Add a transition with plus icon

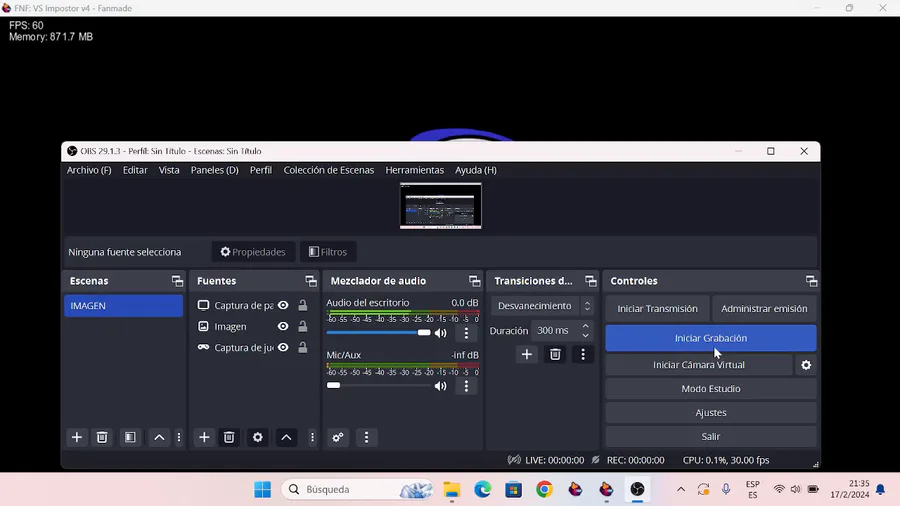click(x=526, y=355)
